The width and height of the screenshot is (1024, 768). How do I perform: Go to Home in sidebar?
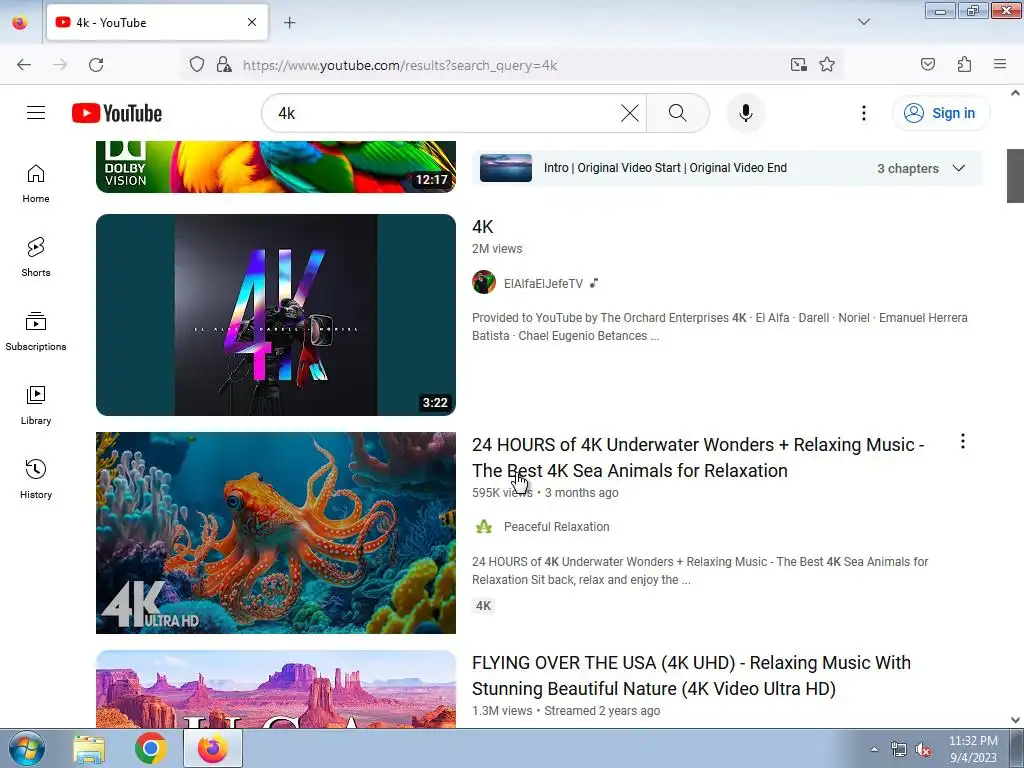[36, 184]
